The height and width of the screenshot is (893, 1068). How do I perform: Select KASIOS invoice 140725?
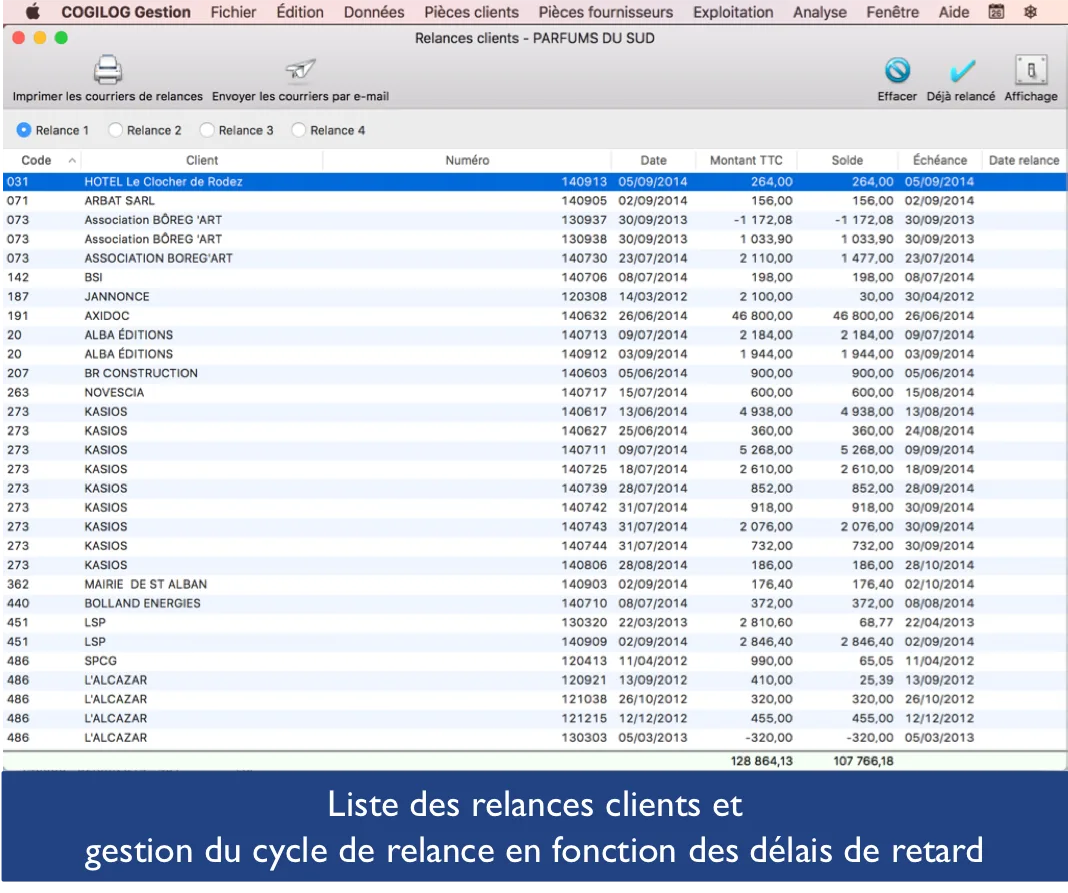point(534,469)
